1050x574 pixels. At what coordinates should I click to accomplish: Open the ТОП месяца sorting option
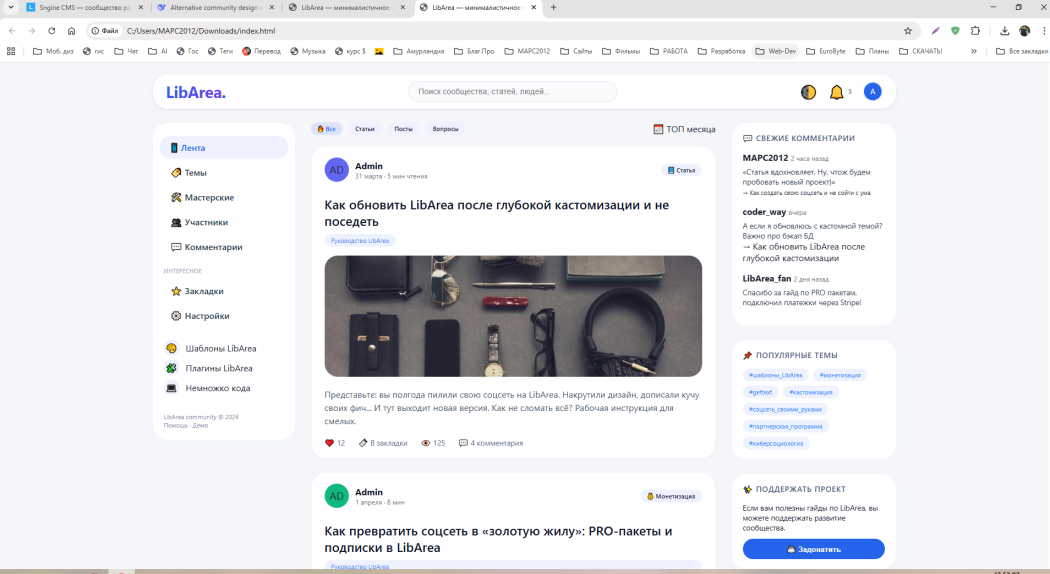pos(685,129)
